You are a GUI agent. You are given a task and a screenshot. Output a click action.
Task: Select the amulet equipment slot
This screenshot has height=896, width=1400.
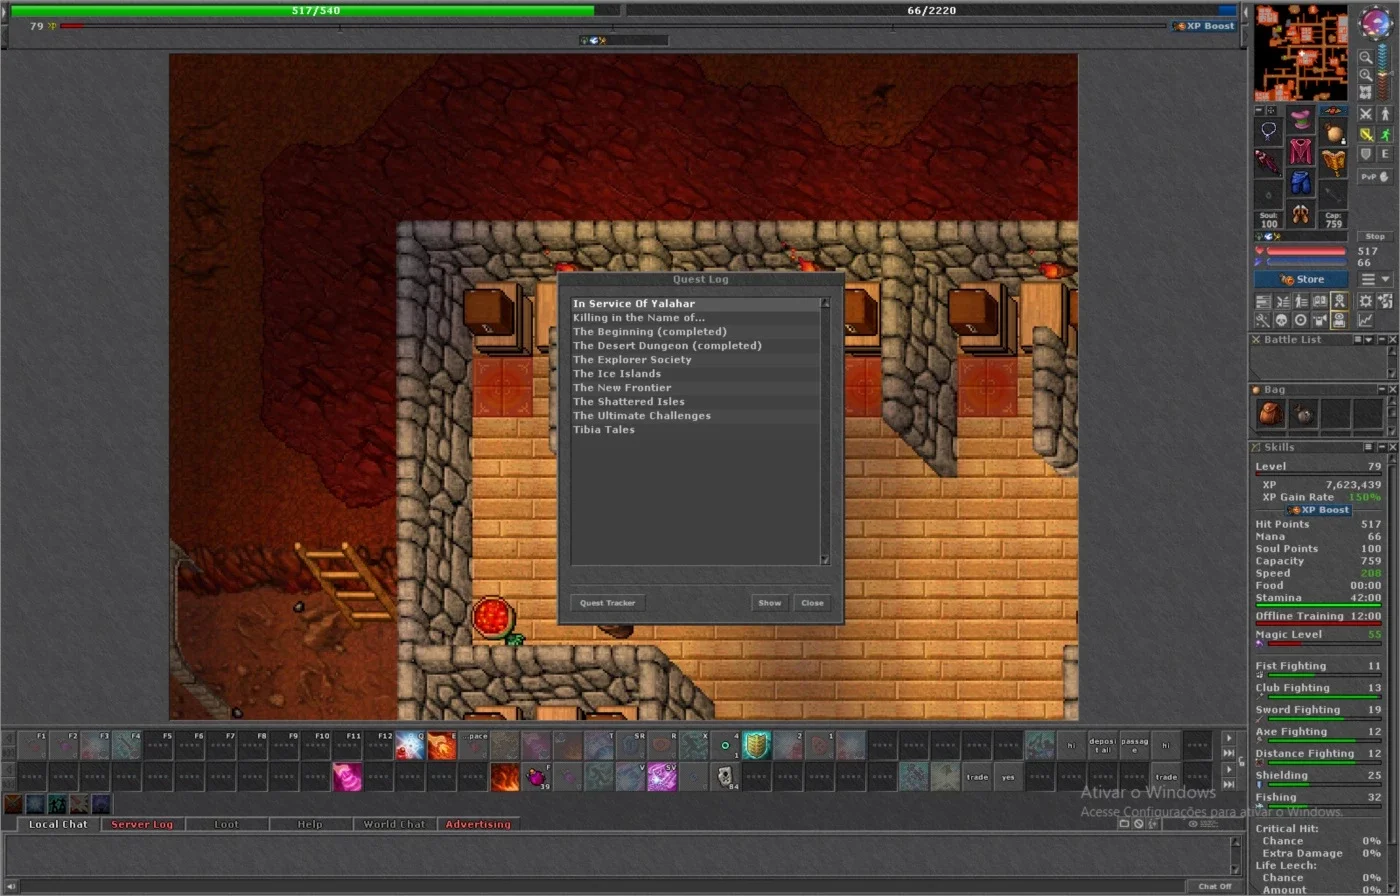tap(1267, 131)
